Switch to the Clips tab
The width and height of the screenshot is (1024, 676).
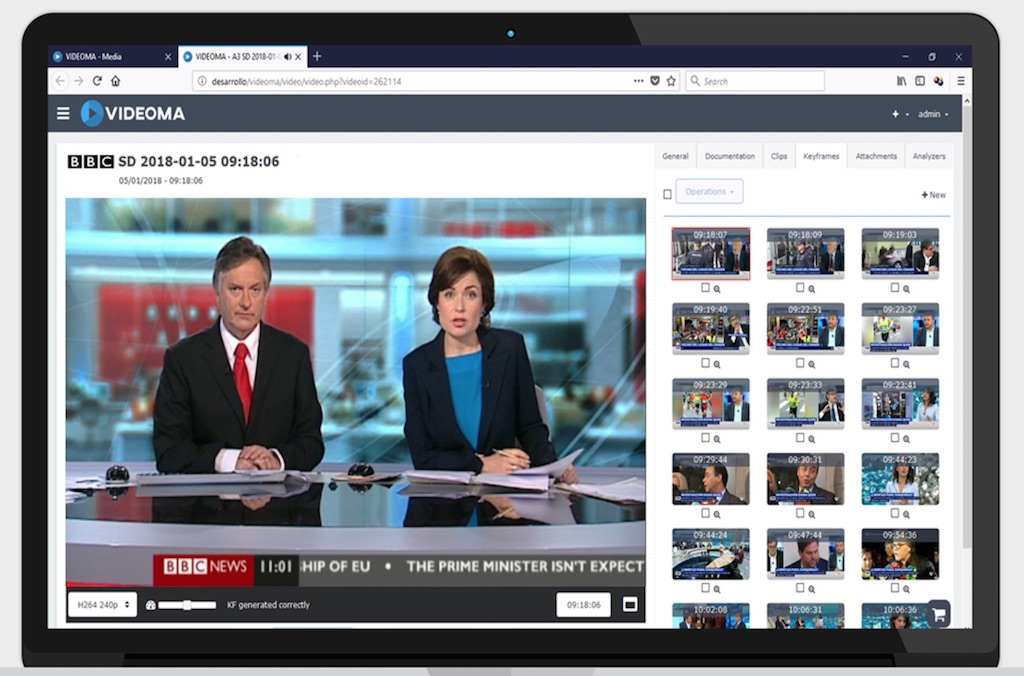click(x=779, y=156)
